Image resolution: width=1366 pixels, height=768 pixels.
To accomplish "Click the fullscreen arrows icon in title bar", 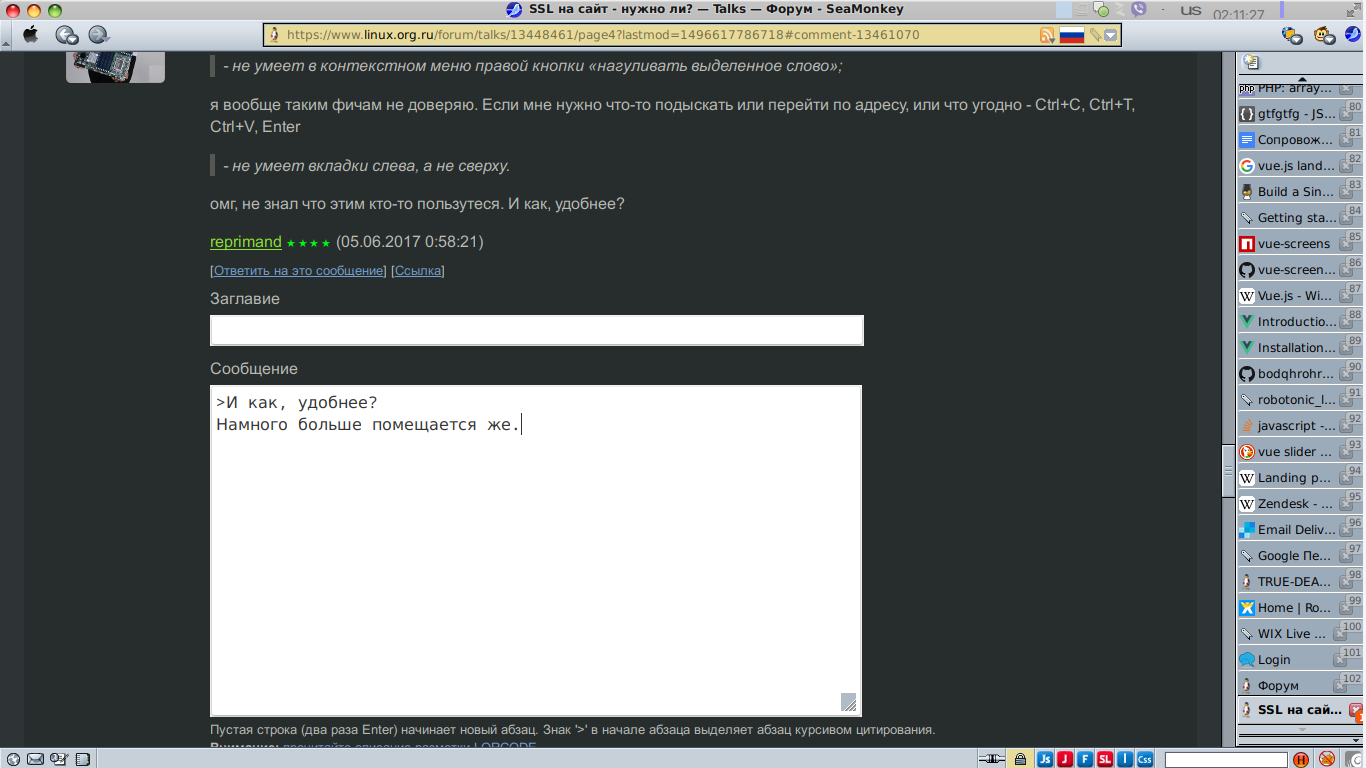I will coord(1354,9).
